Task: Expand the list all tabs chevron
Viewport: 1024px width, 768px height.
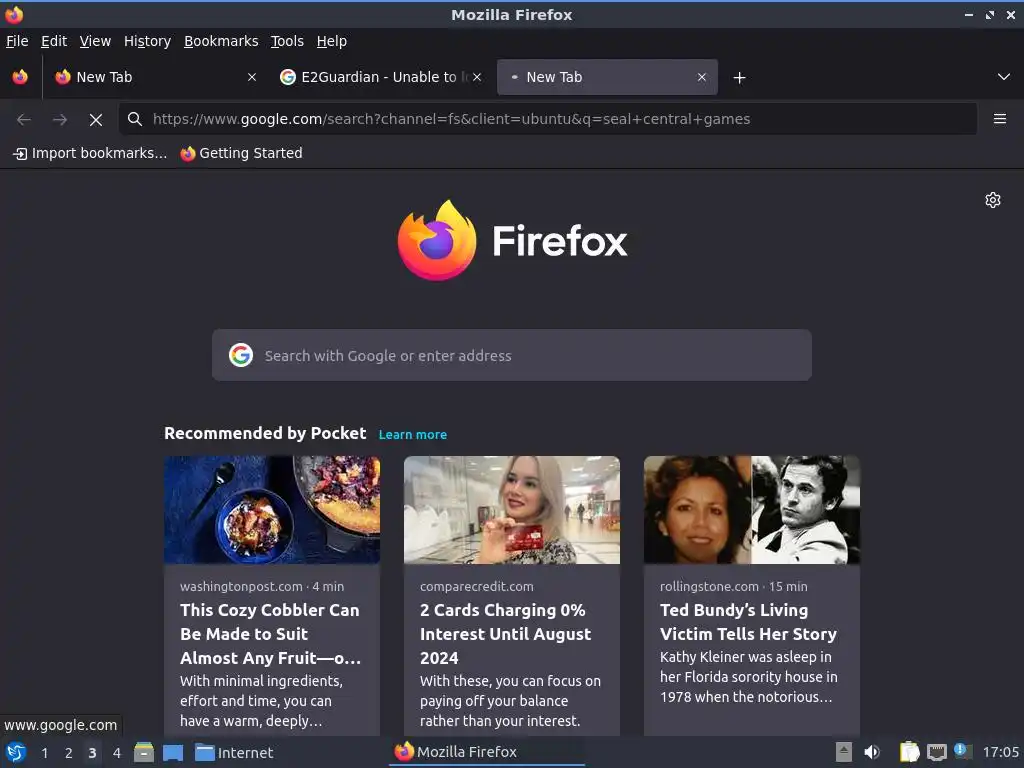Action: pyautogui.click(x=1004, y=77)
